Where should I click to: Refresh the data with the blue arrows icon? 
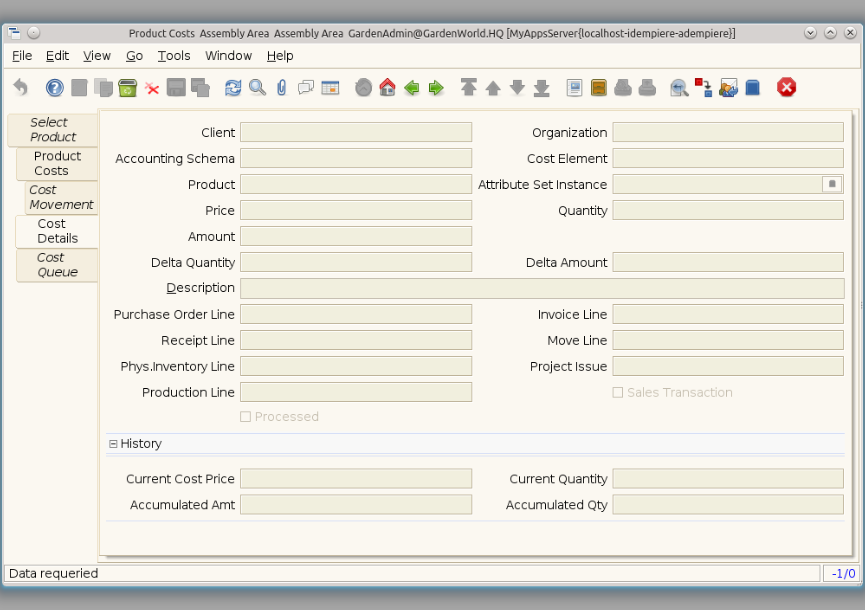pyautogui.click(x=233, y=87)
